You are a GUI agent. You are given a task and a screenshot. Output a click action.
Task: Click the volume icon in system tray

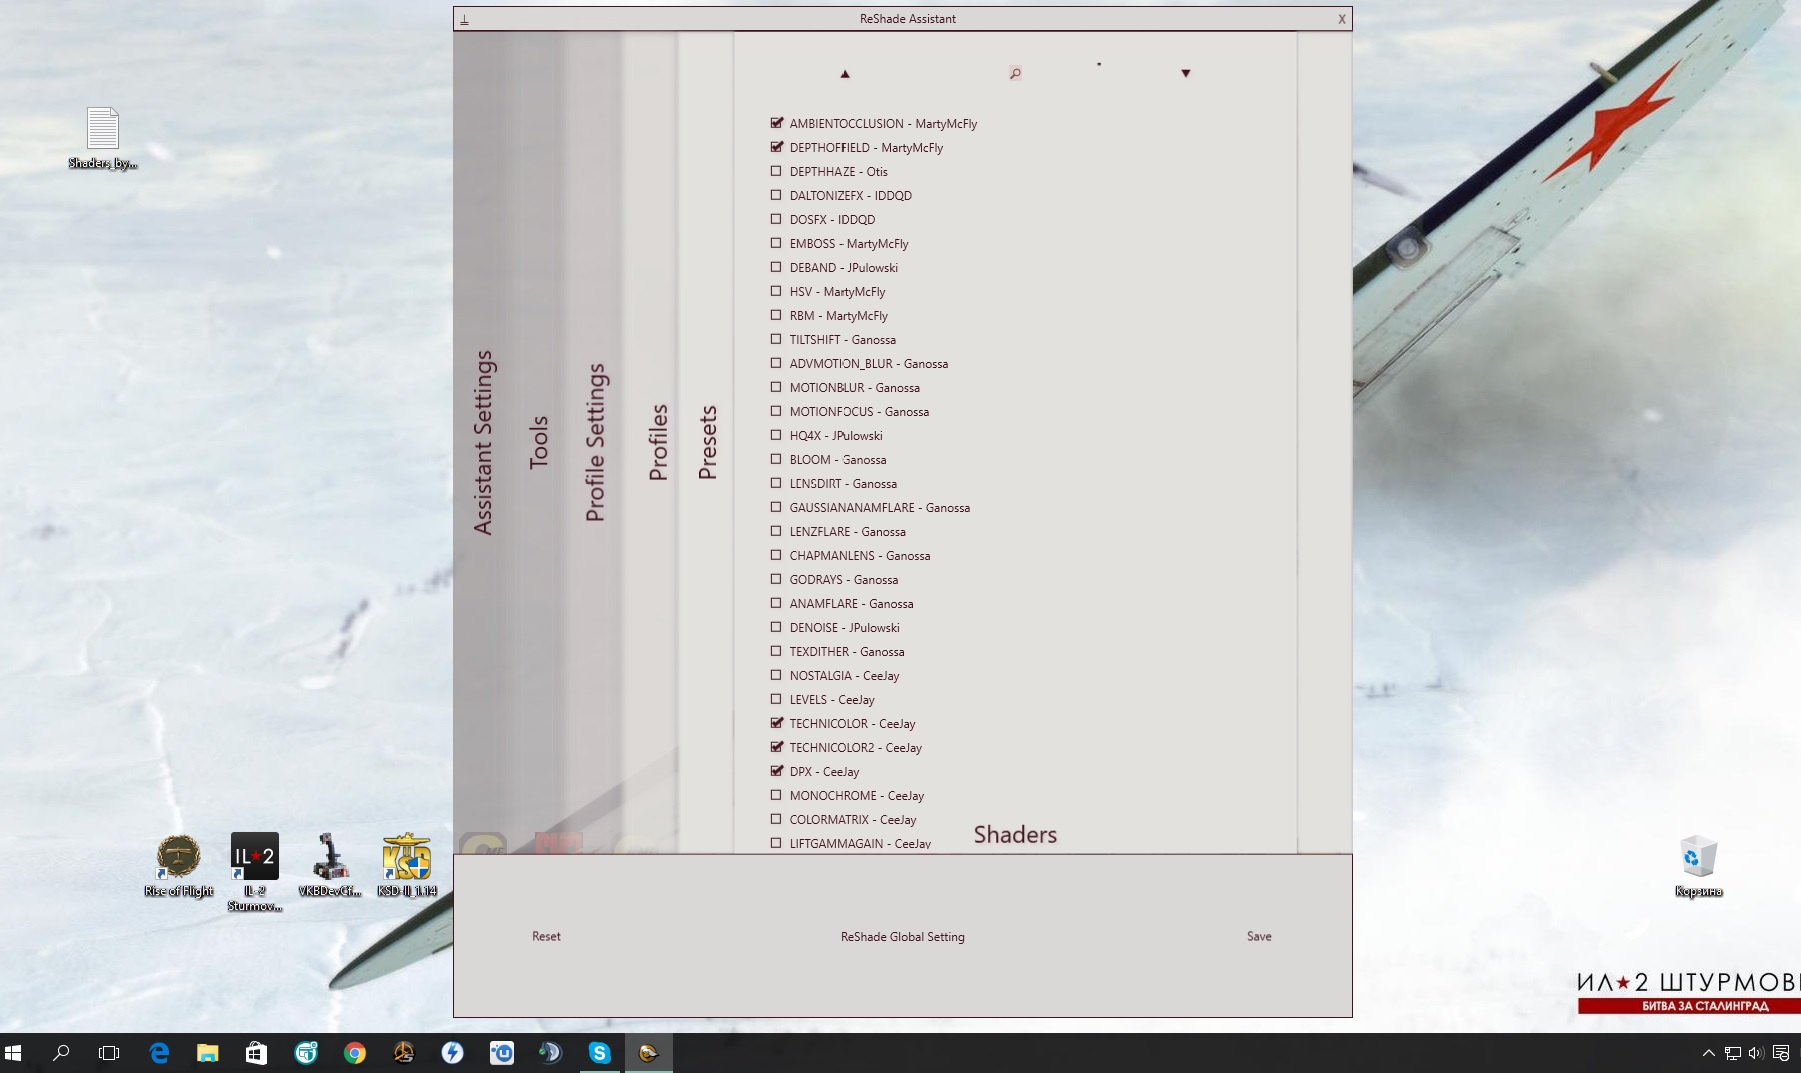(1756, 1053)
